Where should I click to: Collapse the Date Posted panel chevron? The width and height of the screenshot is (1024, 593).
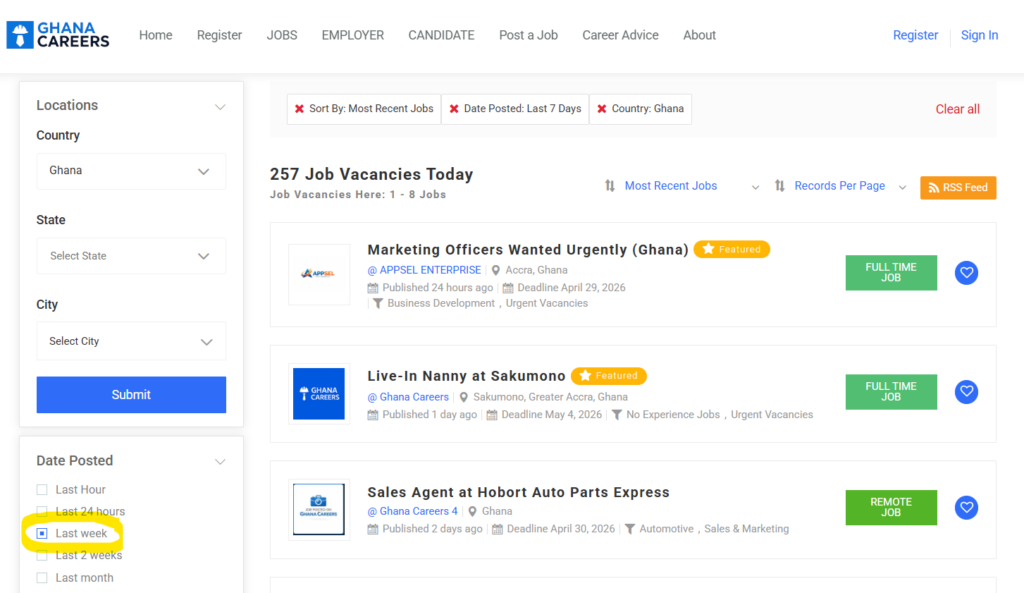[220, 461]
